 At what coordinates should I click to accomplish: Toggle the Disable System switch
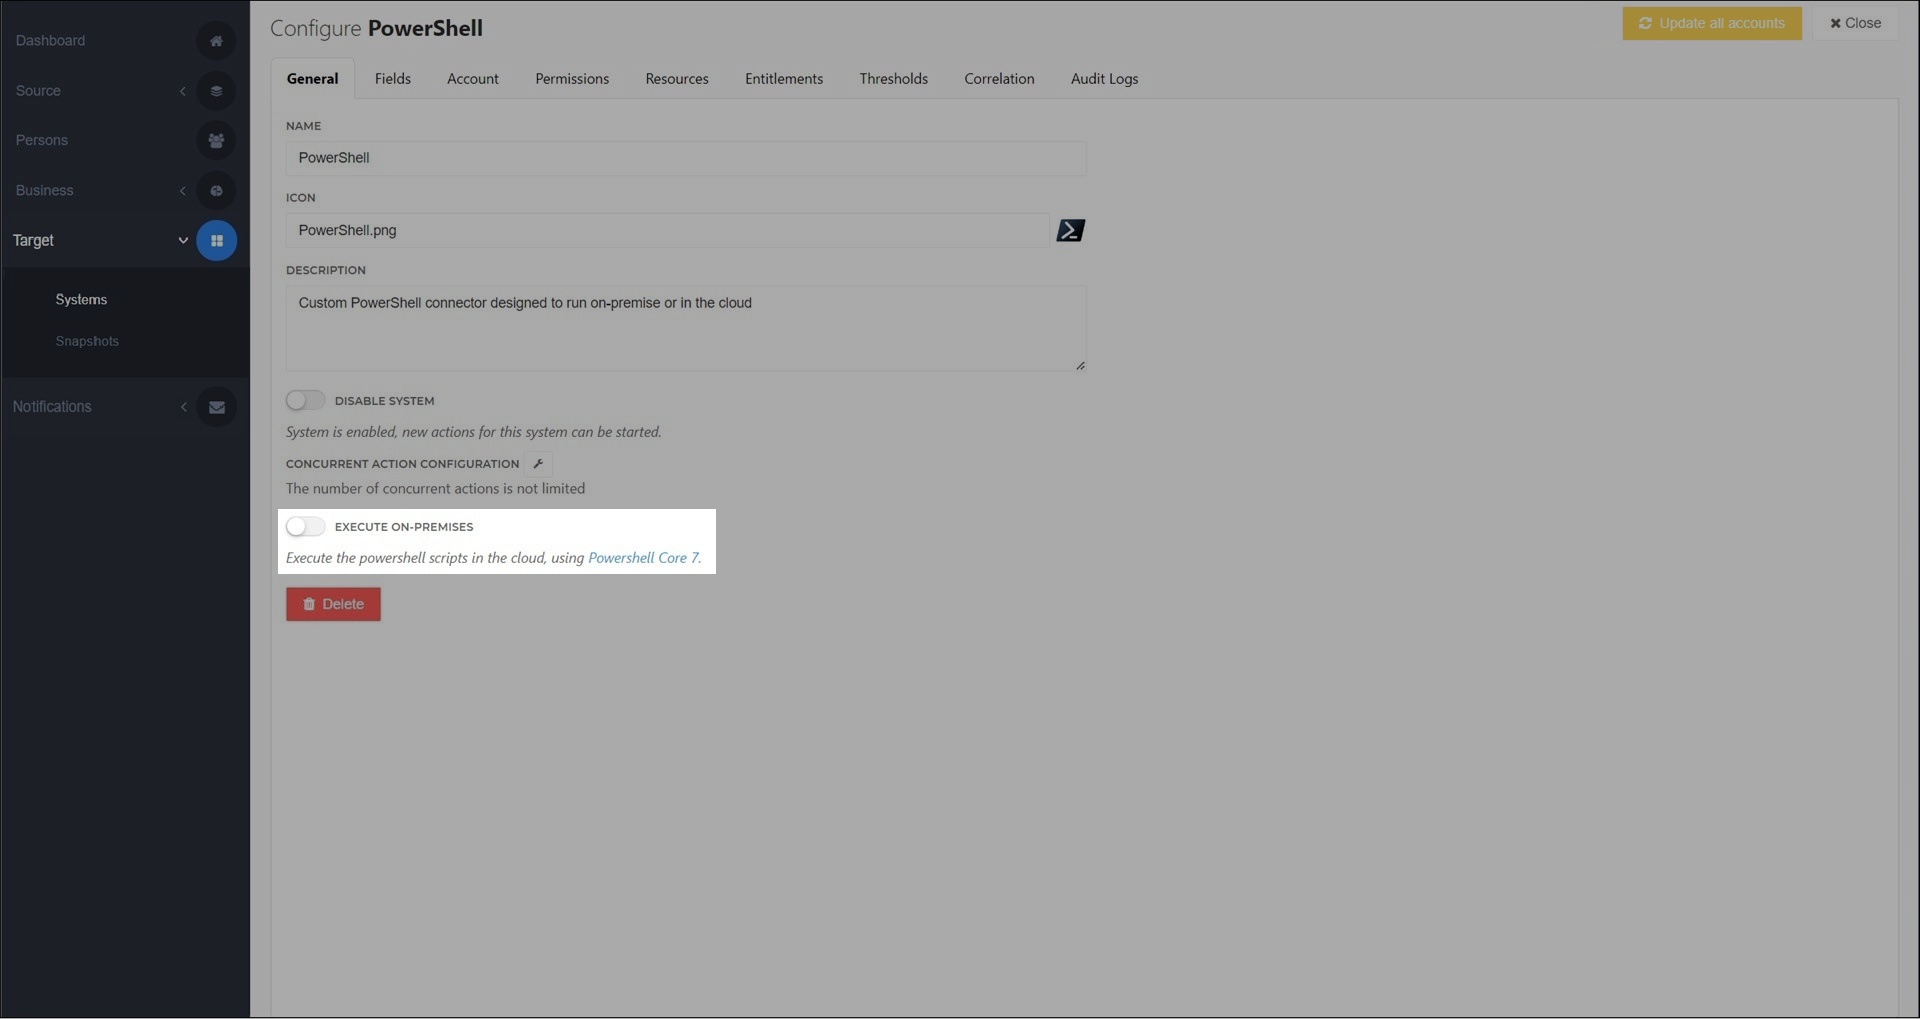305,401
